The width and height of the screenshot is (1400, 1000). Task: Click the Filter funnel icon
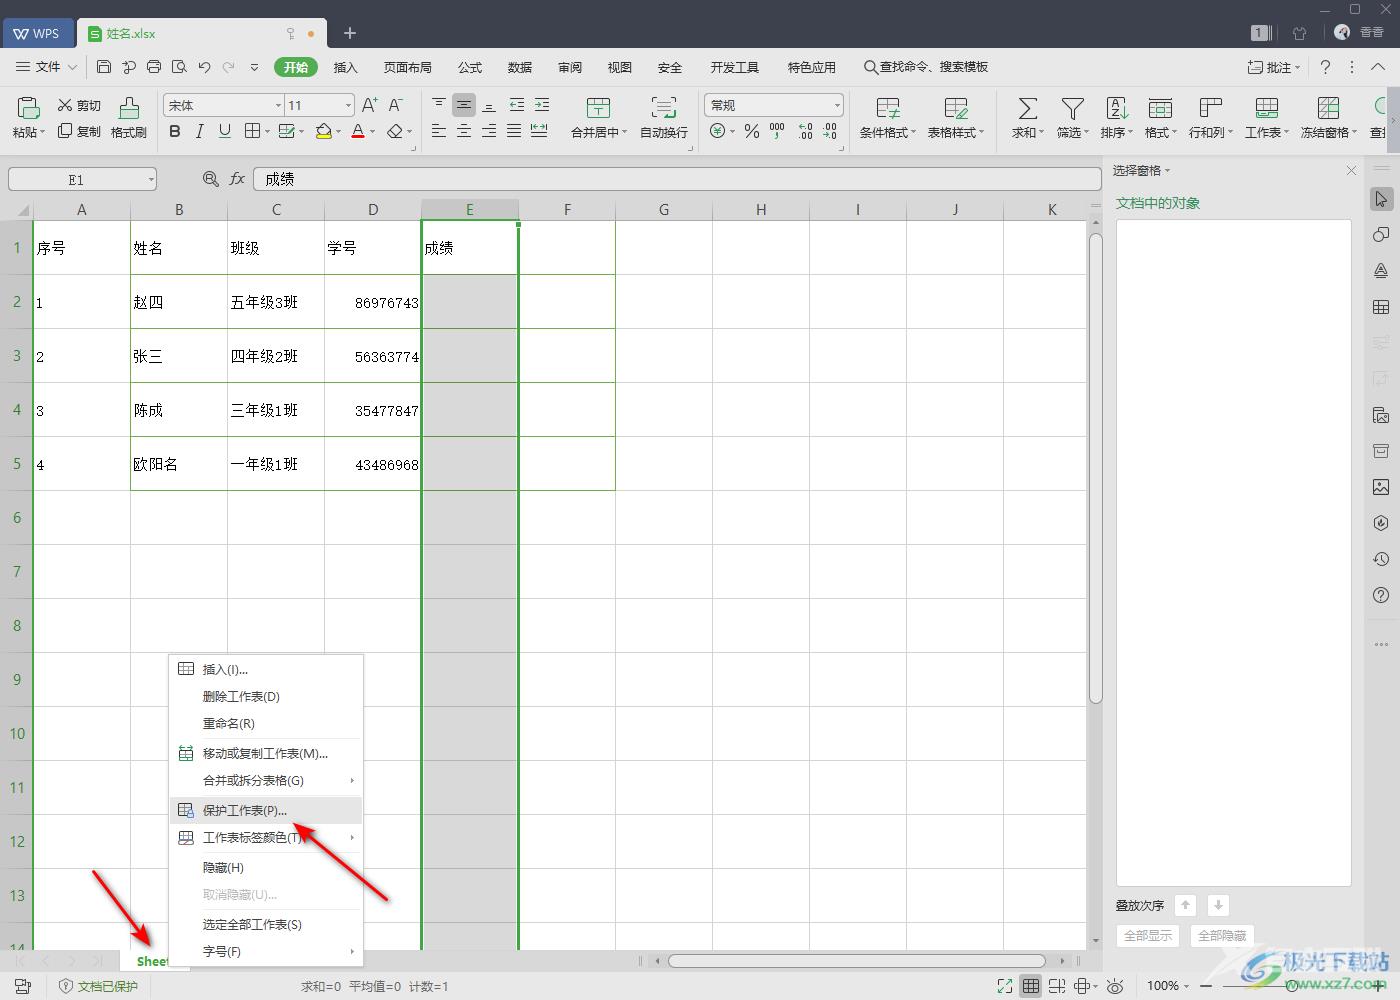click(1072, 107)
